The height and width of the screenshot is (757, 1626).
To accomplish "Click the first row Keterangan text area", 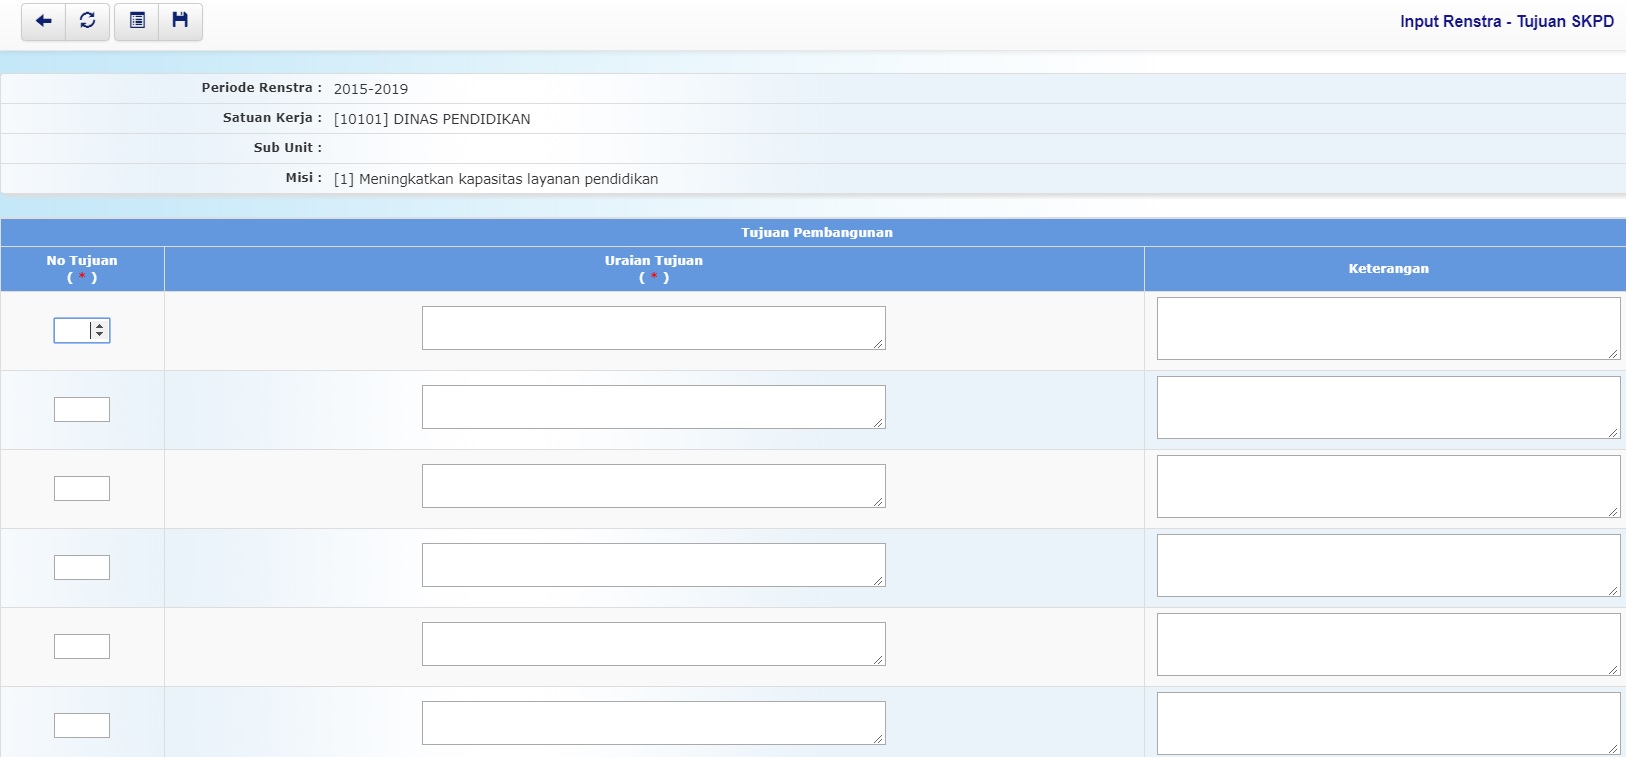I will click(1387, 328).
